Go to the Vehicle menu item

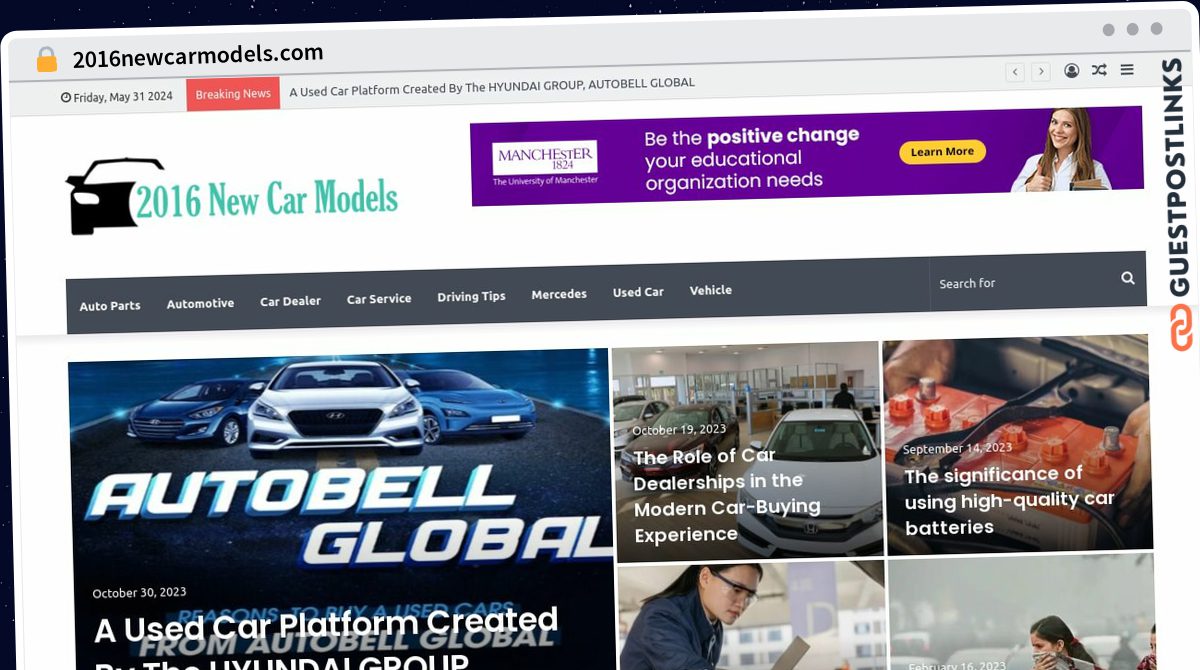(x=711, y=290)
